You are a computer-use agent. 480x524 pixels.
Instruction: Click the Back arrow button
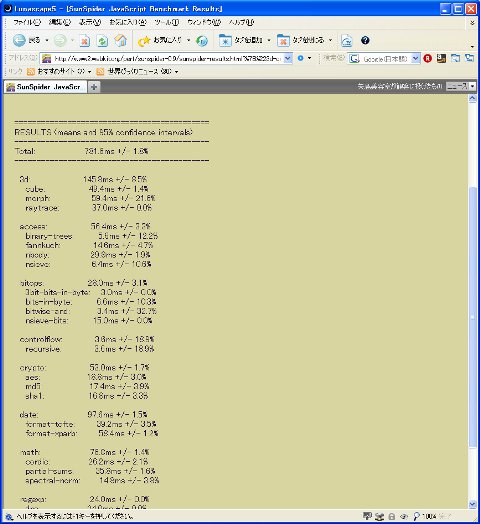pyautogui.click(x=19, y=40)
